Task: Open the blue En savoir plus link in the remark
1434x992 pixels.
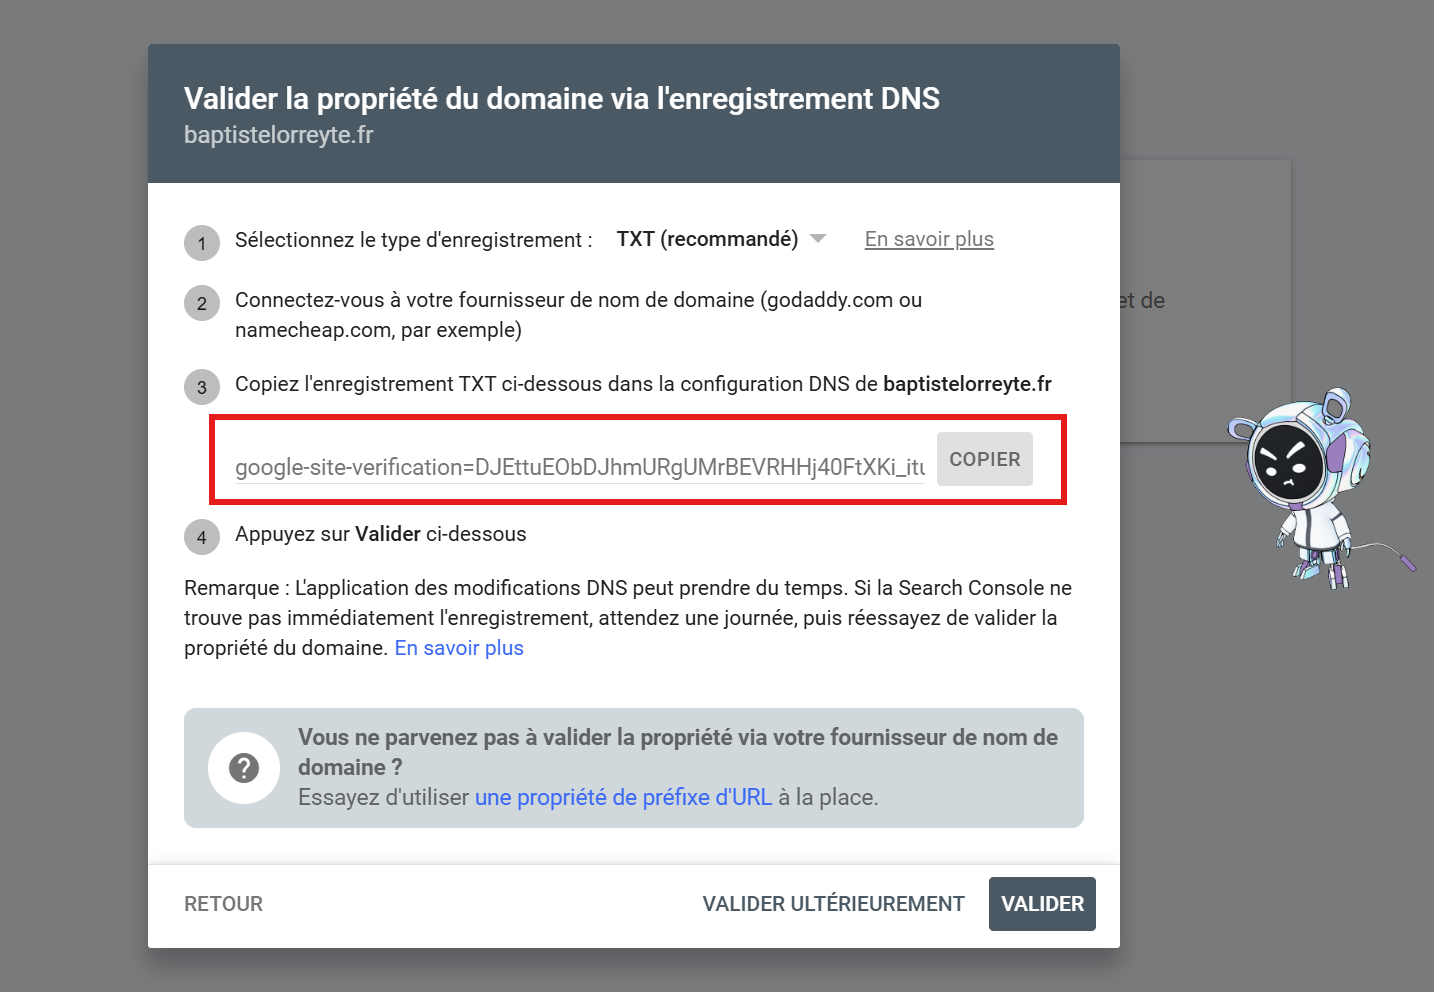Action: [459, 648]
